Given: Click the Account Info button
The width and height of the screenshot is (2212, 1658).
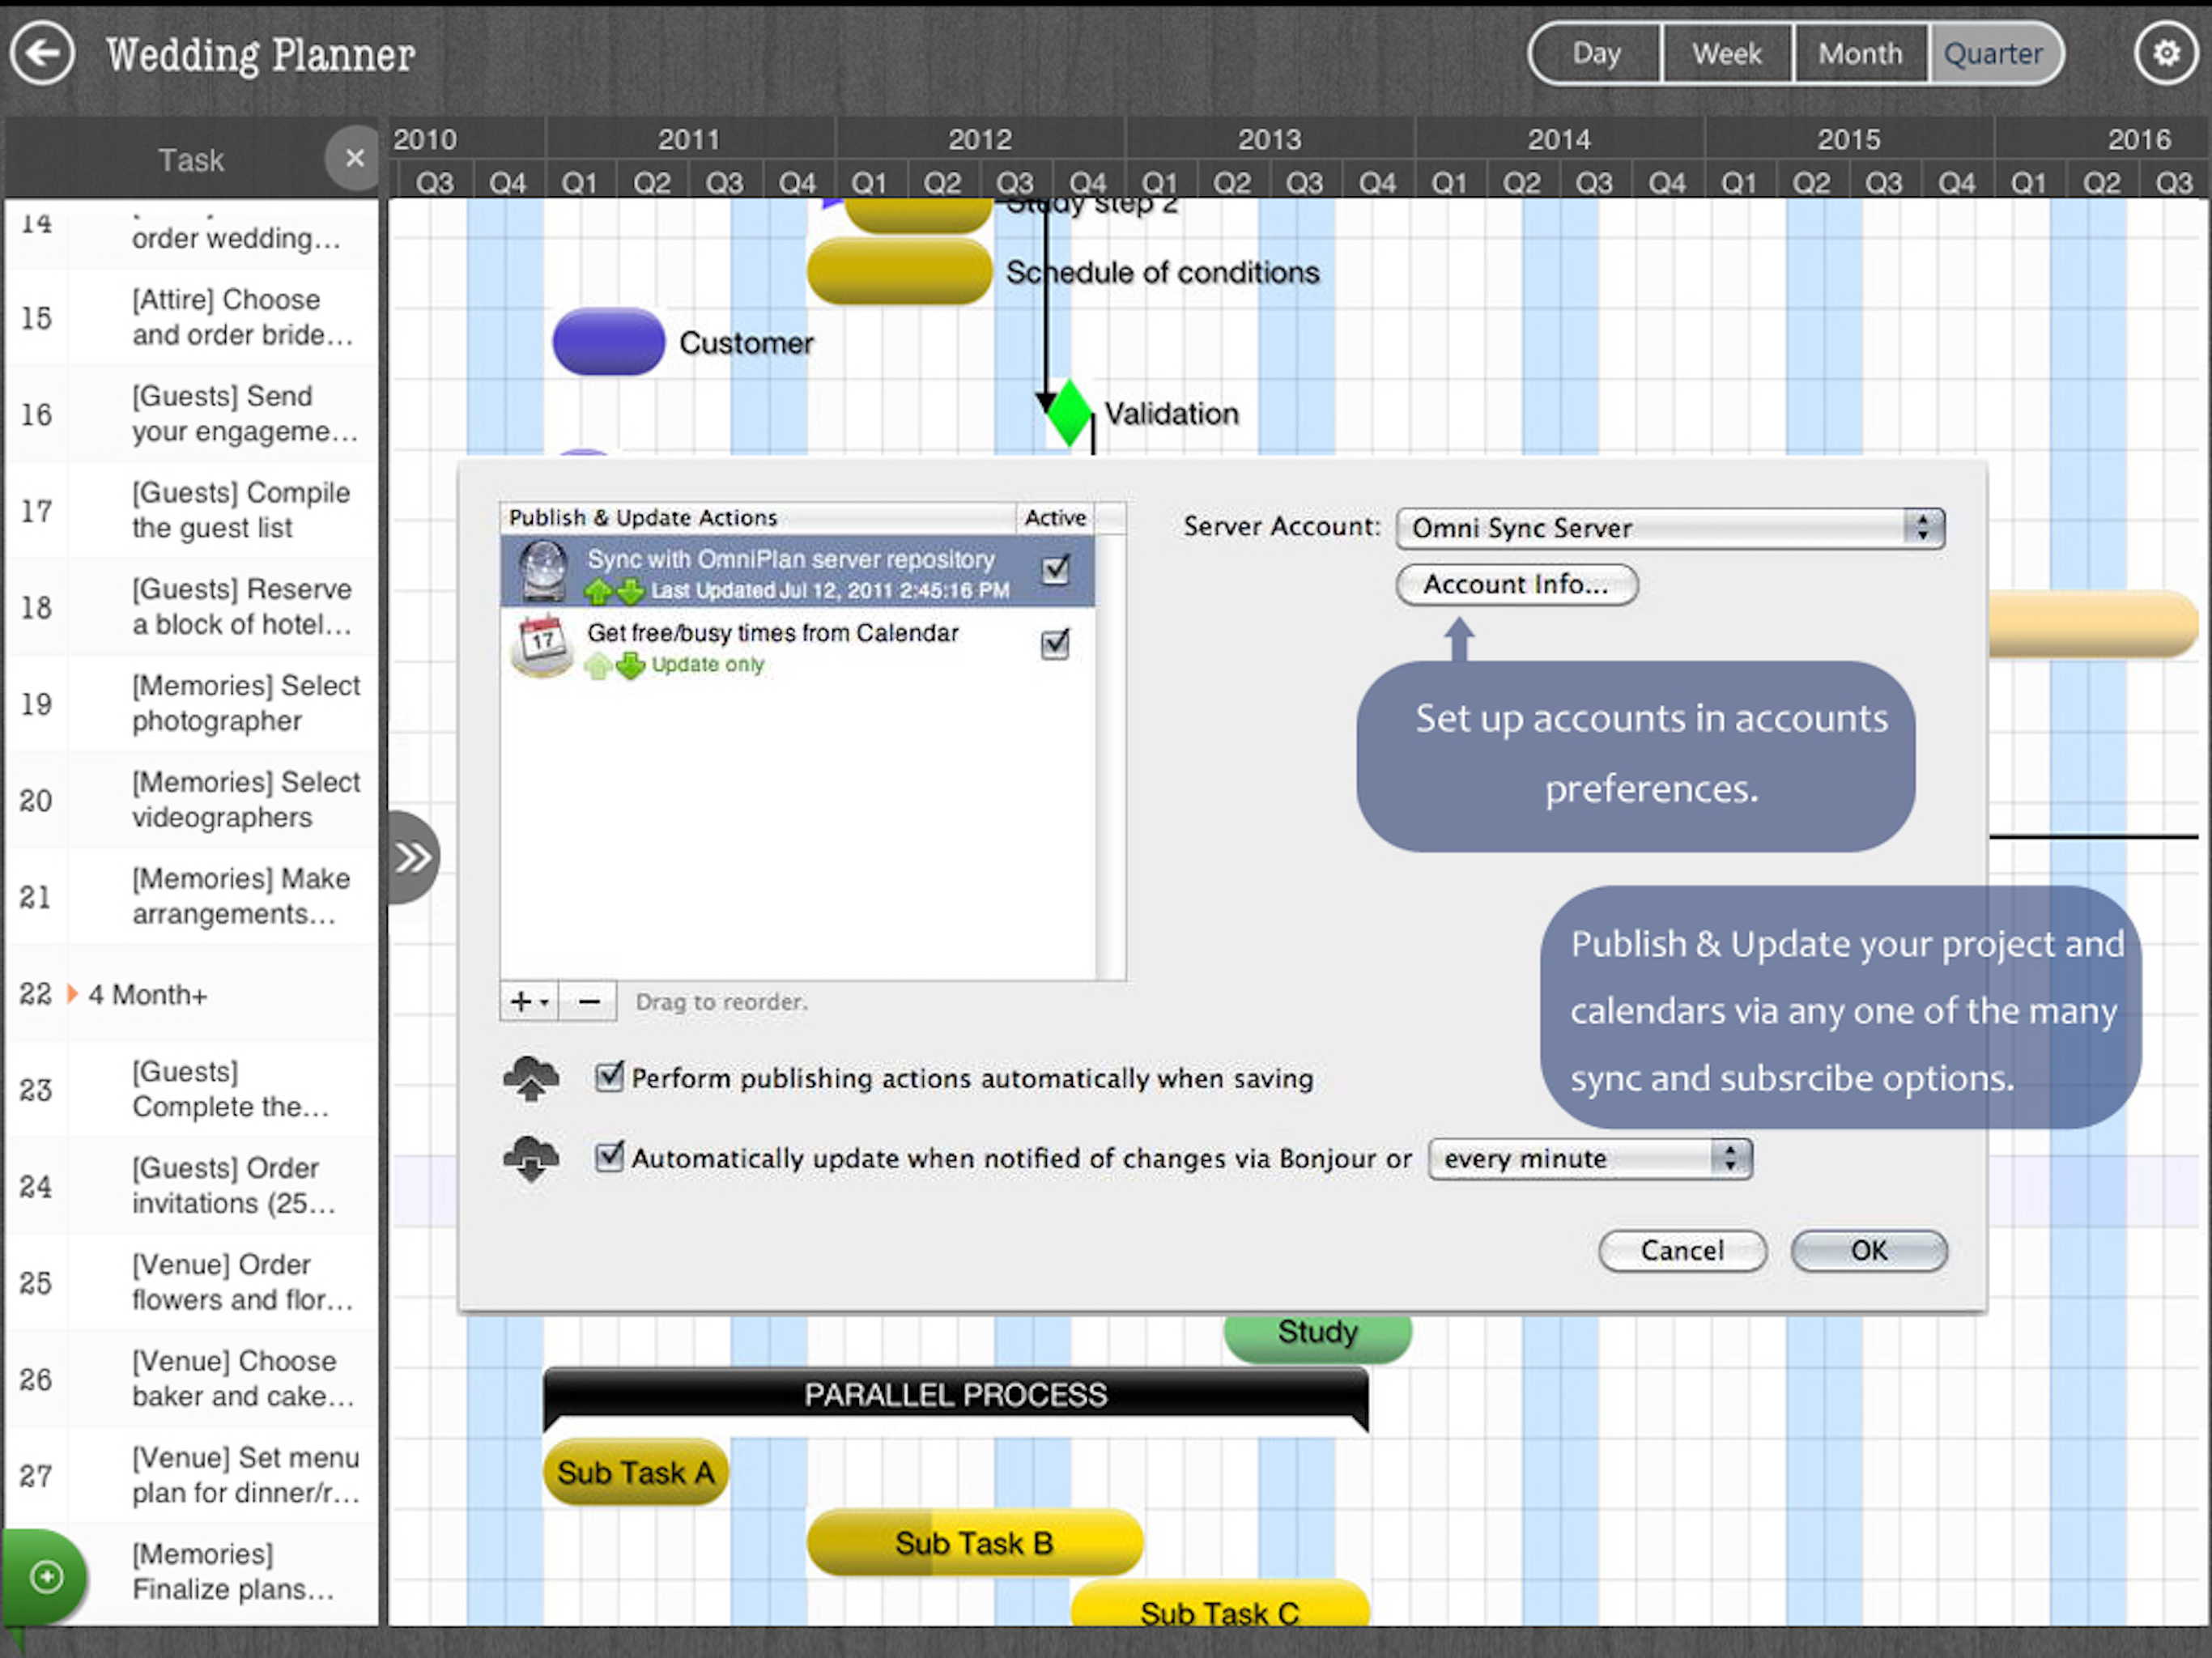Looking at the screenshot, I should 1516,585.
